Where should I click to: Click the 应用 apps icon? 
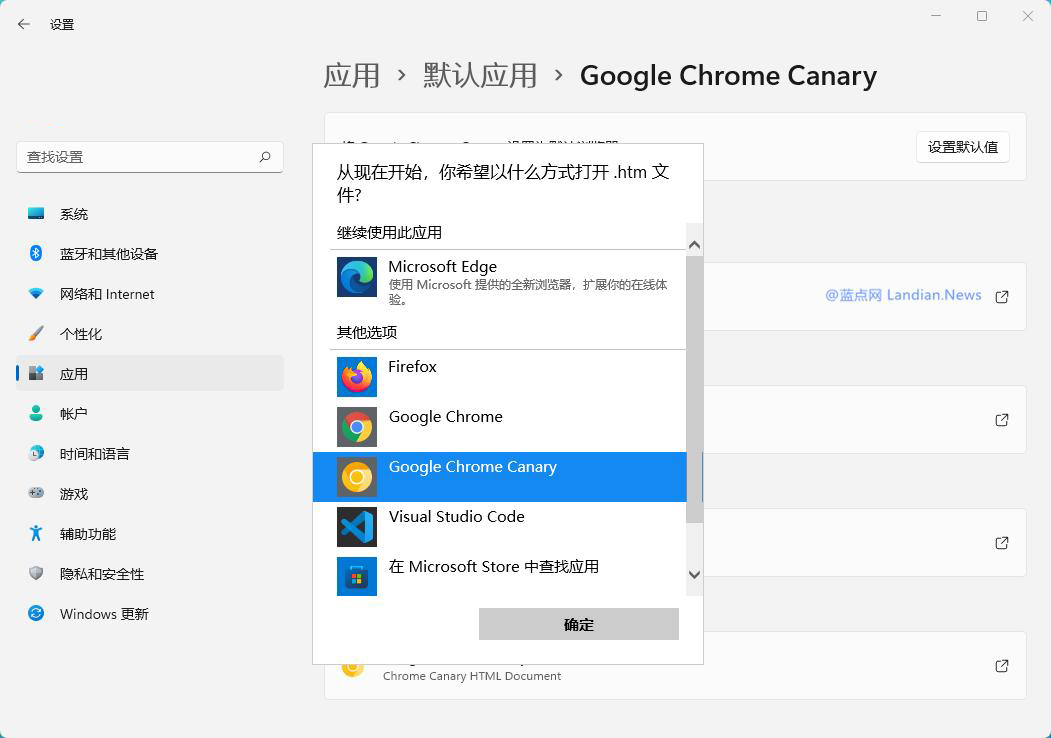click(x=36, y=373)
